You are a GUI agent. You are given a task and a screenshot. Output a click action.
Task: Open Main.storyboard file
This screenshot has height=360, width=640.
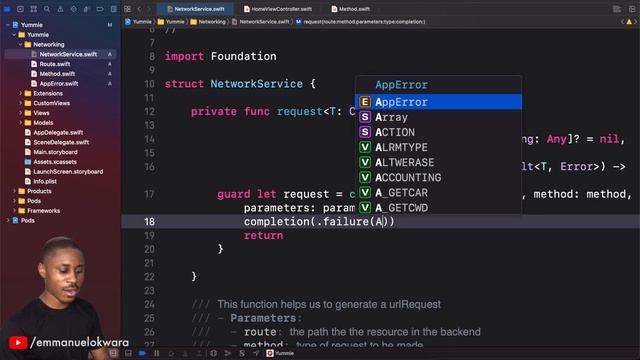click(x=51, y=152)
